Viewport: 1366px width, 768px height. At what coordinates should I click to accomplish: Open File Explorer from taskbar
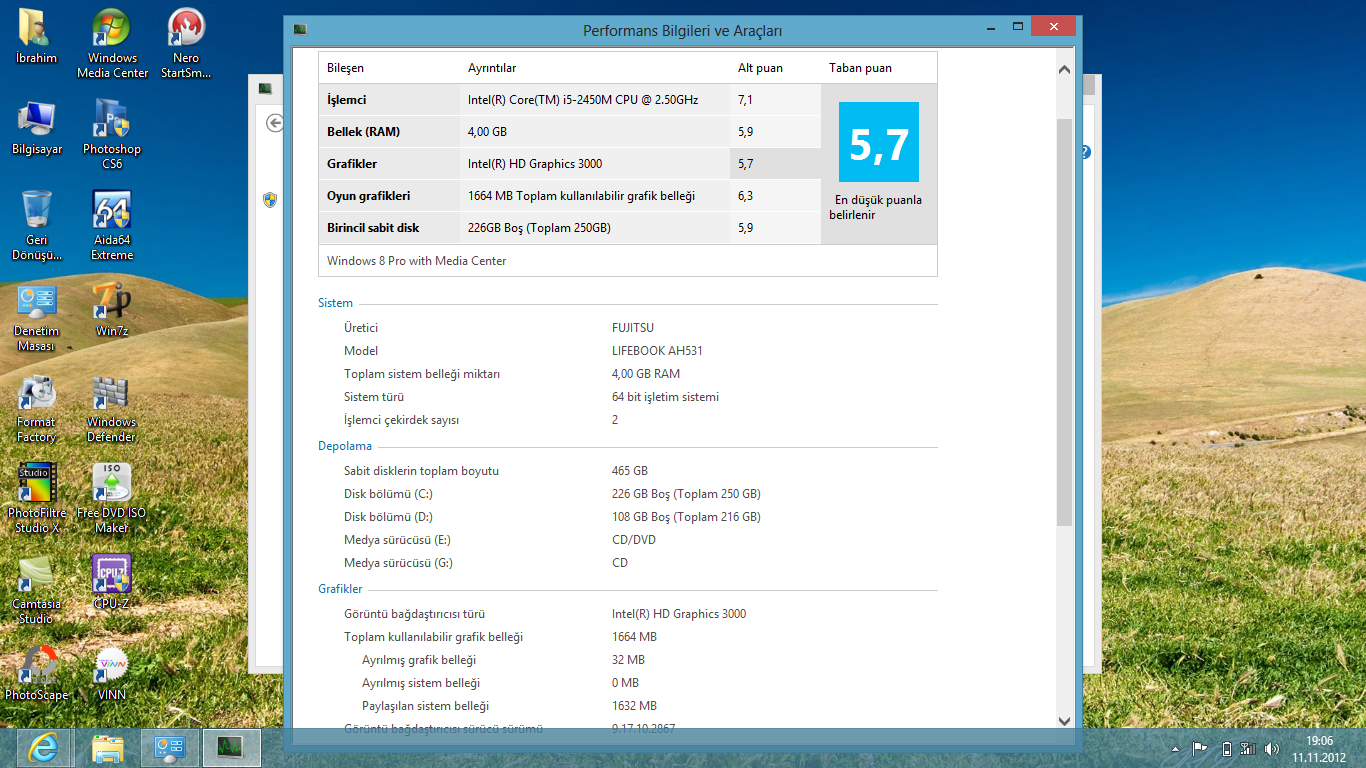pyautogui.click(x=107, y=747)
